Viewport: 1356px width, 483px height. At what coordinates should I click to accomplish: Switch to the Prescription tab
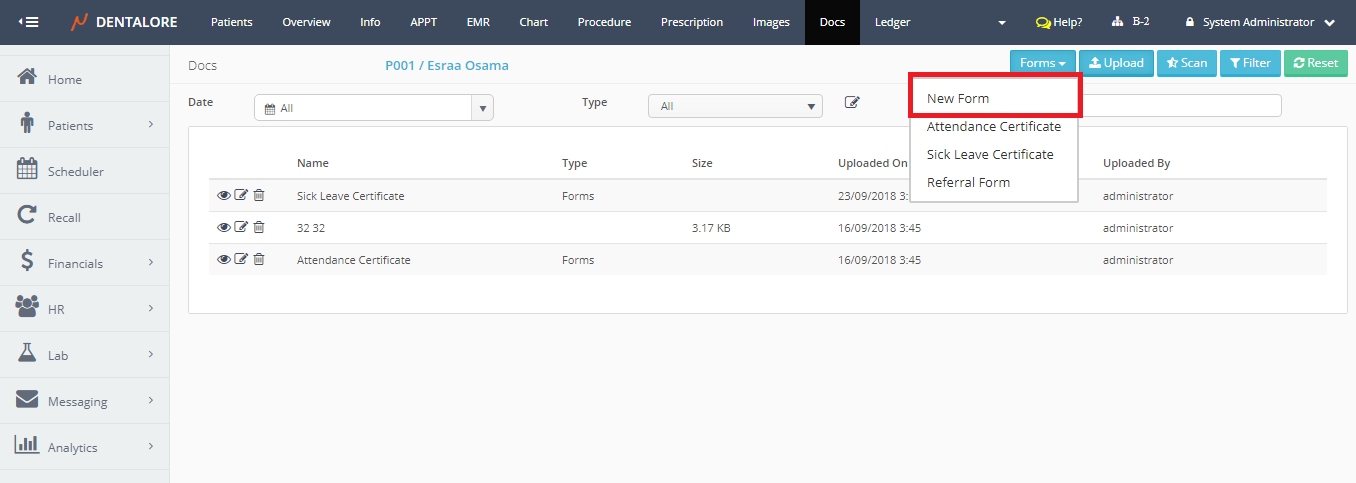691,22
